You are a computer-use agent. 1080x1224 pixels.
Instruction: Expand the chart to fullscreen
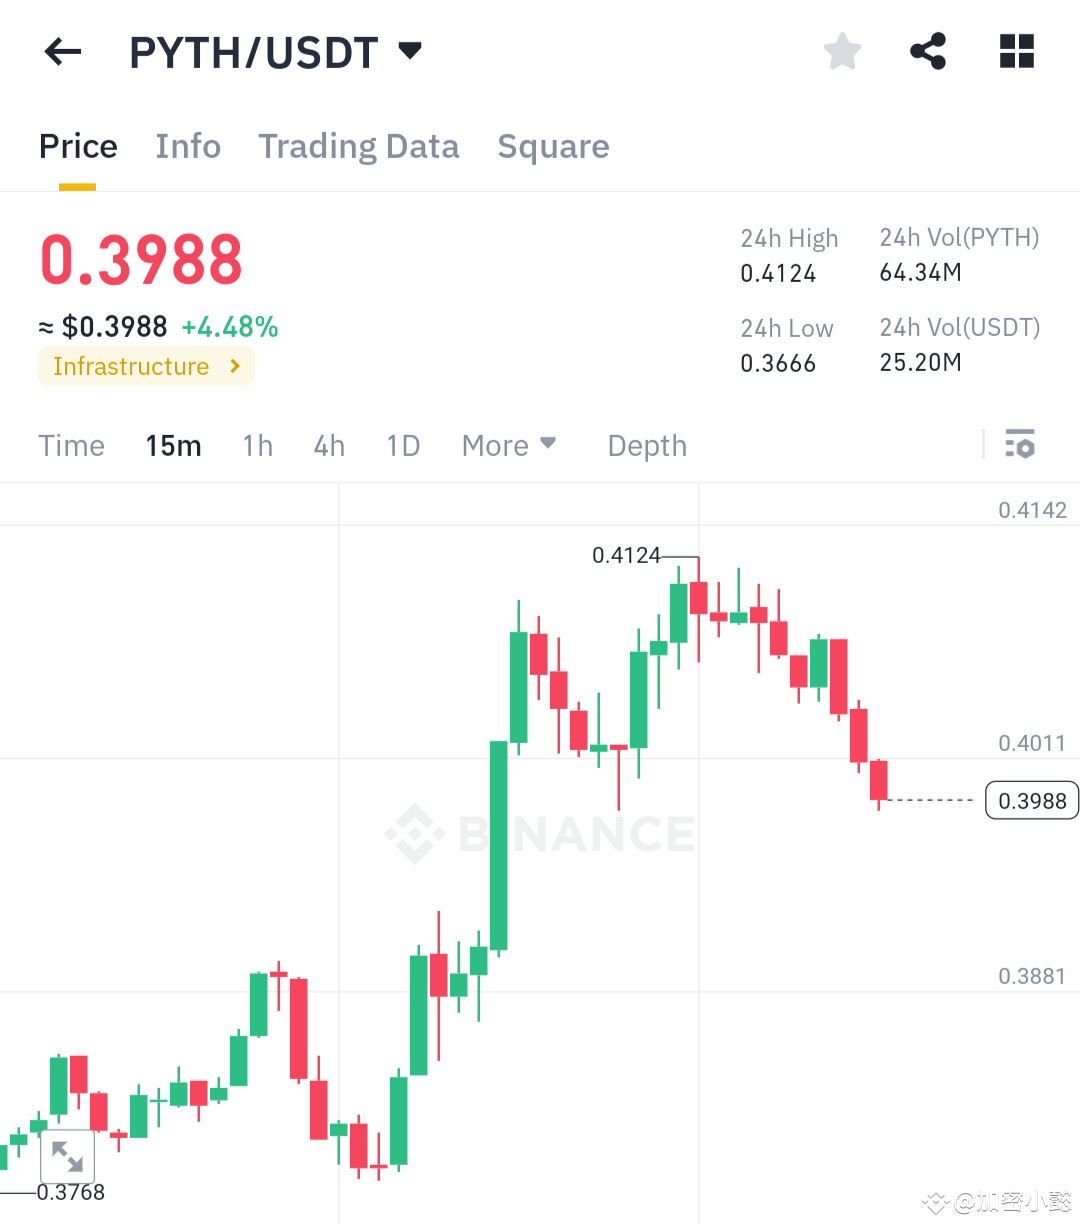click(x=67, y=1156)
